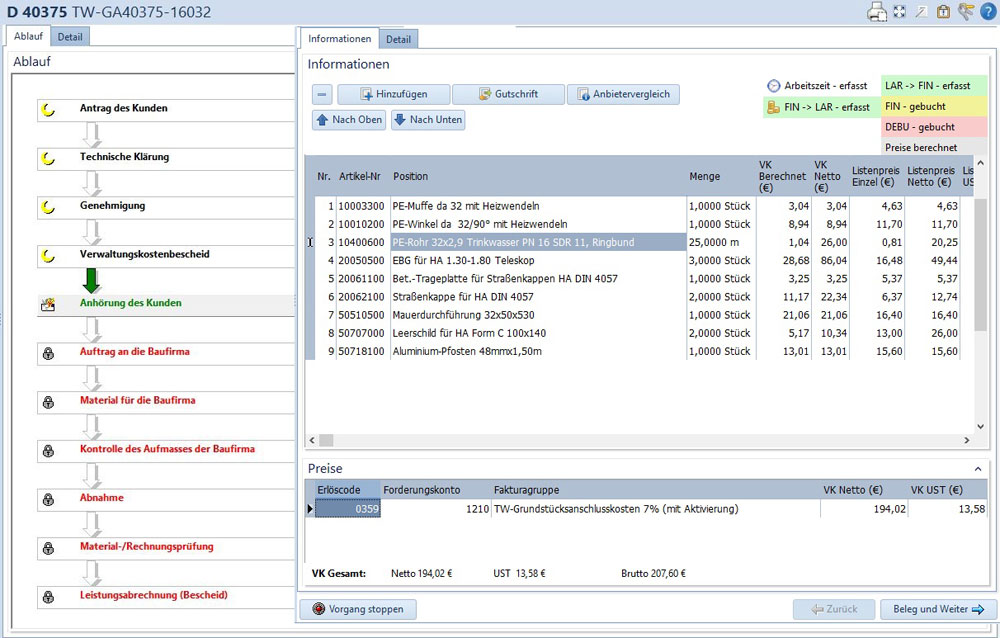Click lock icon beside Leistungsabrechnung (Bescheid)

coord(48,597)
